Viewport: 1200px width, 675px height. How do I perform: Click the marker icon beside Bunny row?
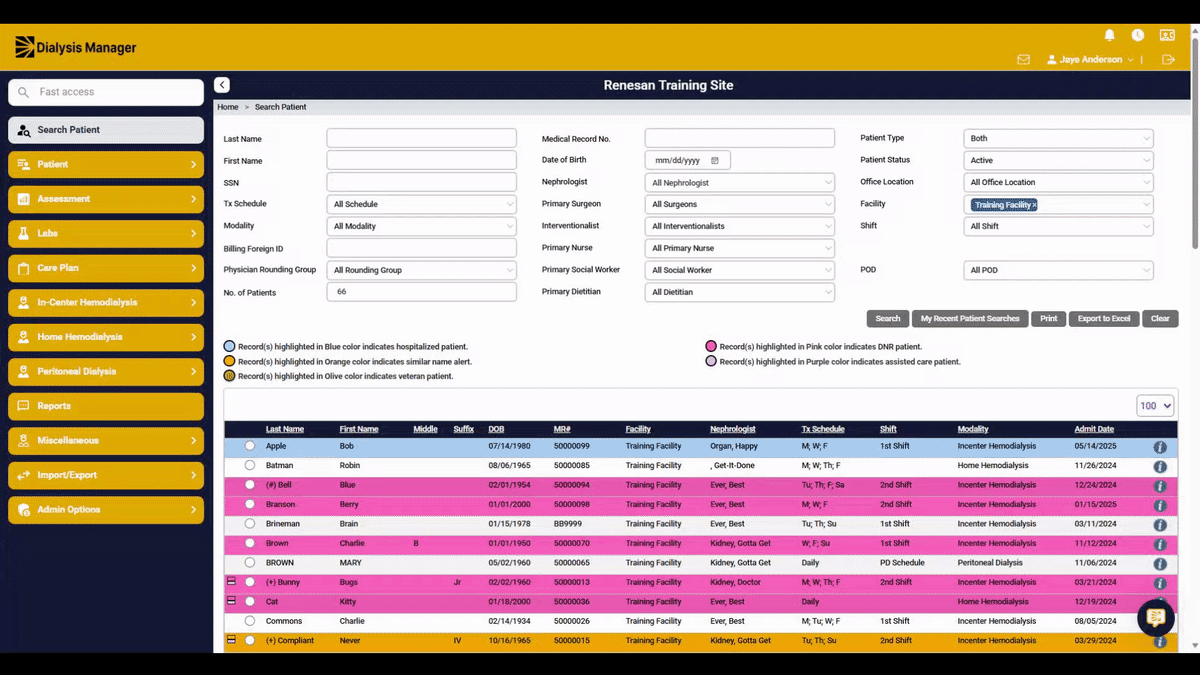232,581
